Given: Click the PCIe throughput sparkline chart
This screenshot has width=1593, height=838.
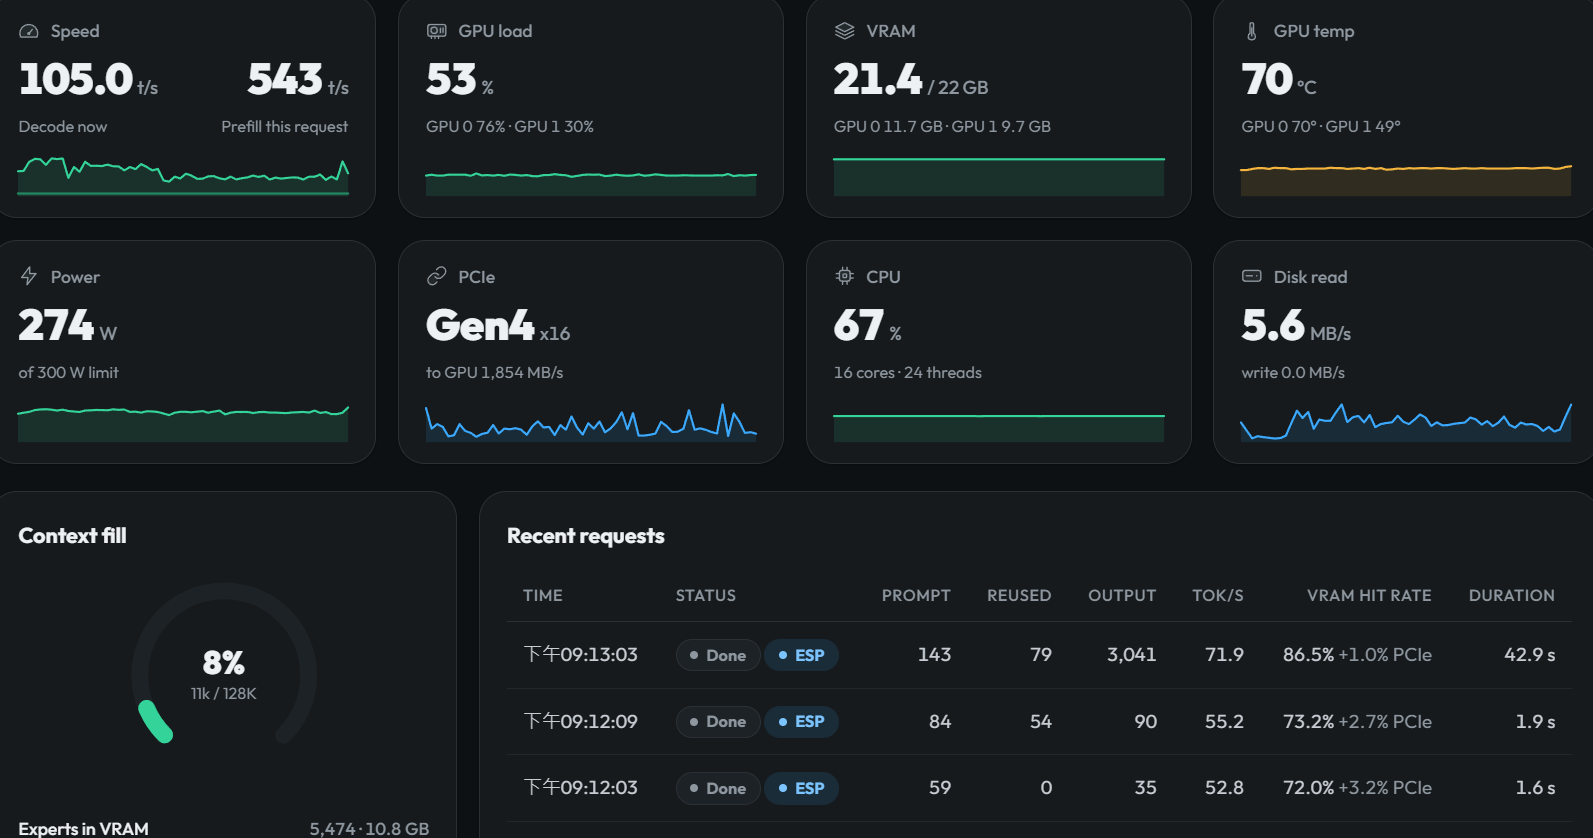Looking at the screenshot, I should point(591,422).
